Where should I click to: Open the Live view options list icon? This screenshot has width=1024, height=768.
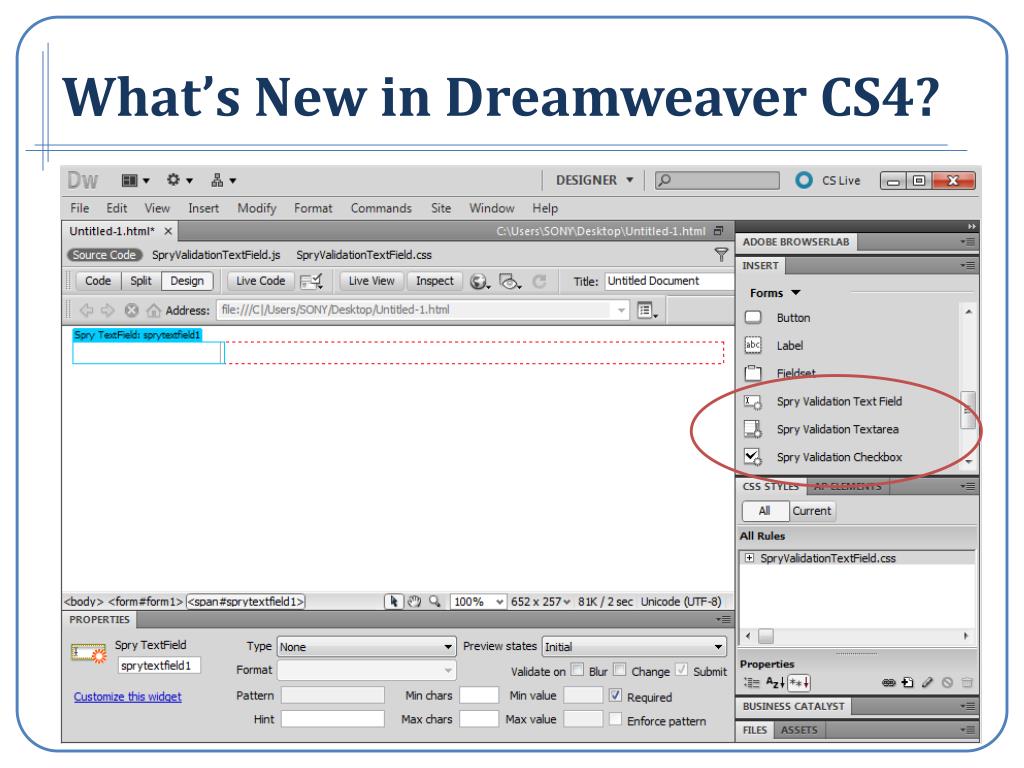(647, 311)
